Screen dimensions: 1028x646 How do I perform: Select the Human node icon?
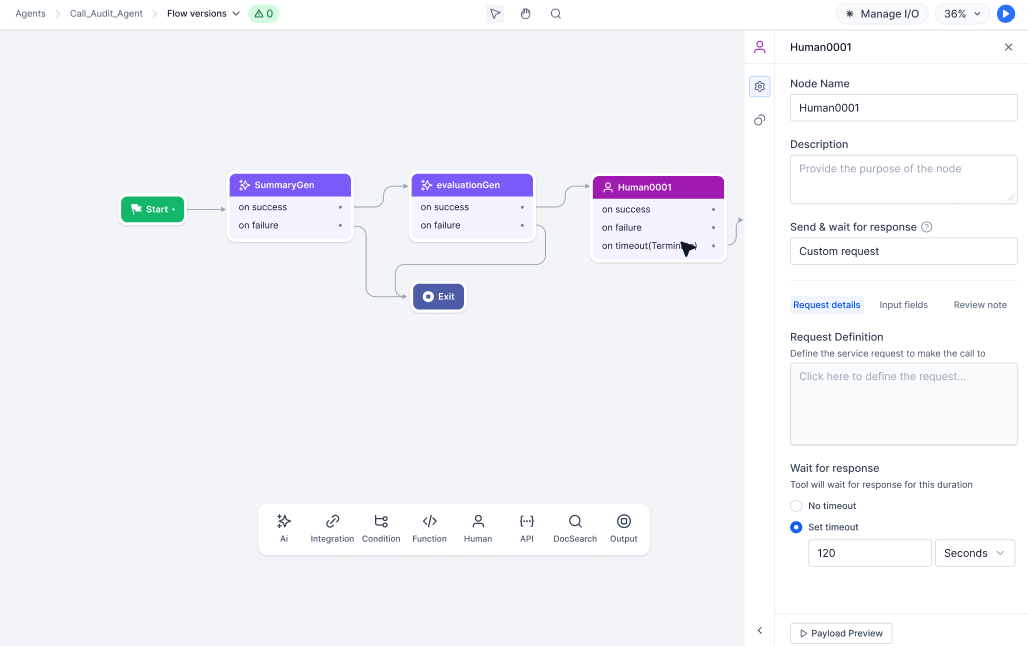478,528
